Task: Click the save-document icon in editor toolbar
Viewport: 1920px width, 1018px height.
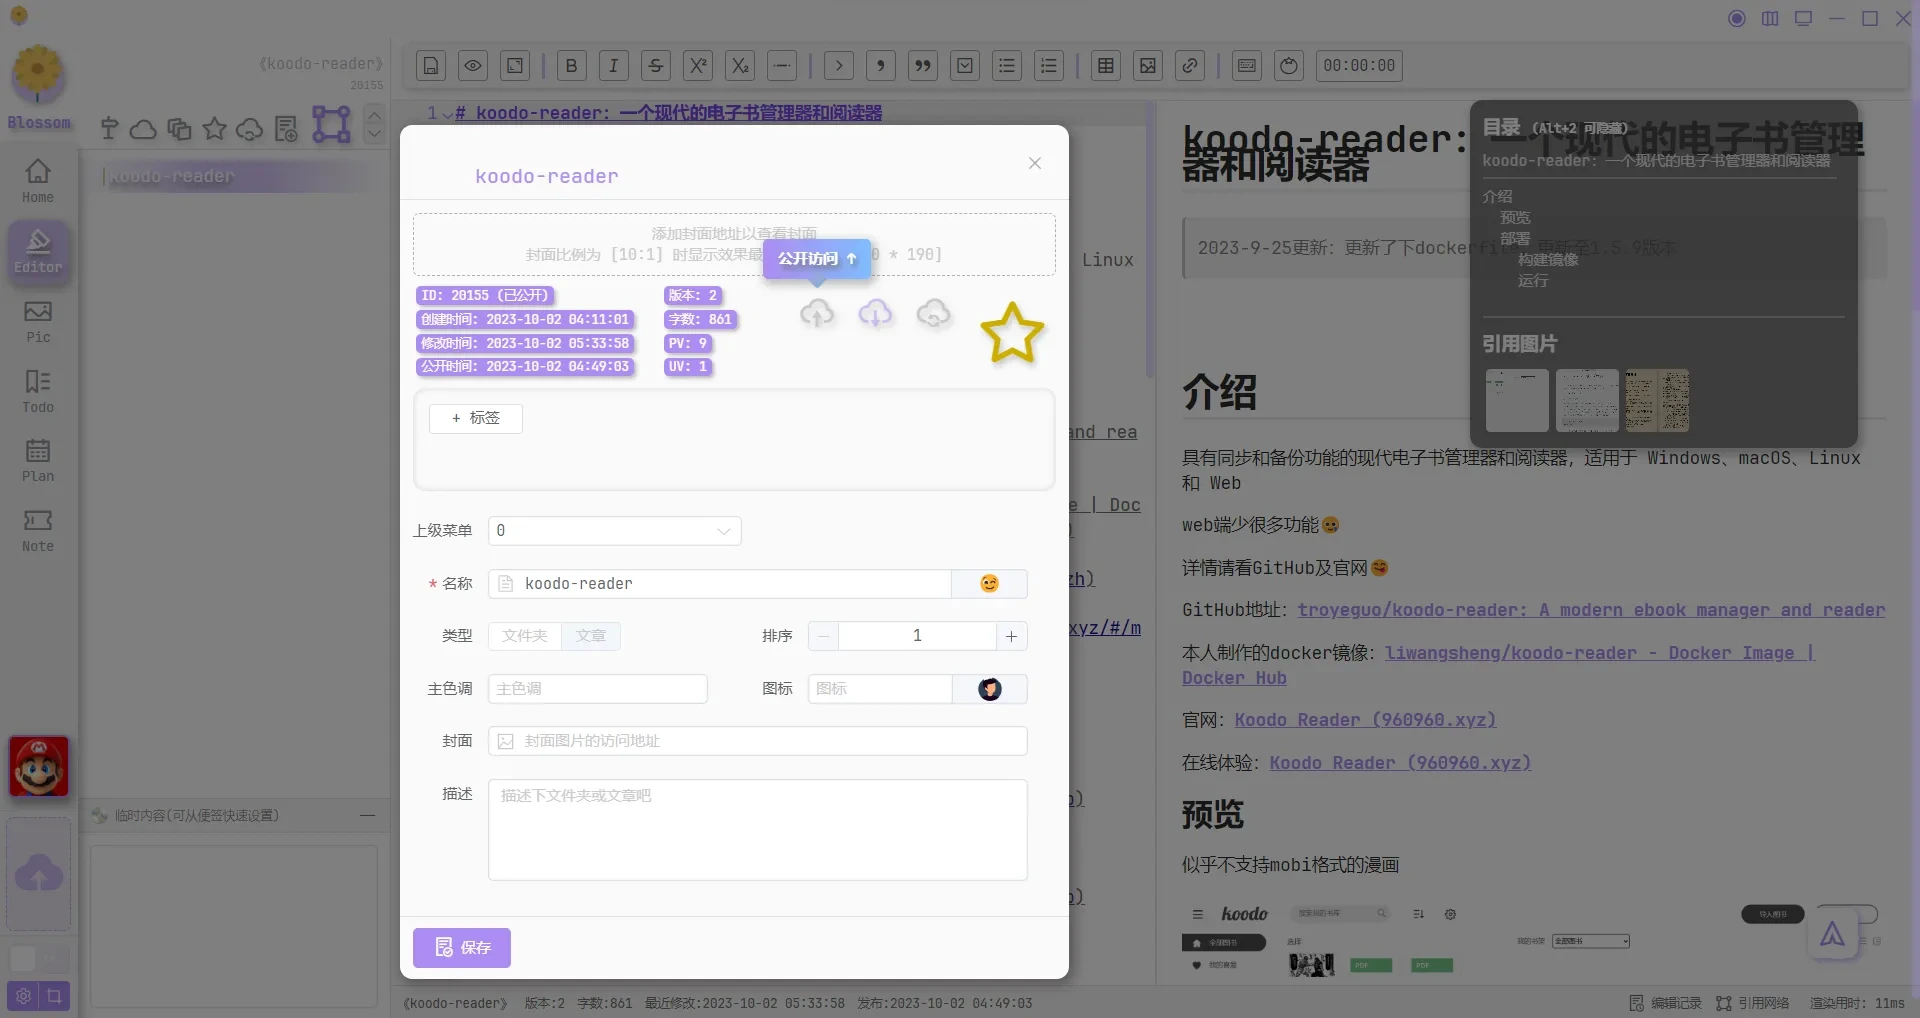Action: pos(431,66)
